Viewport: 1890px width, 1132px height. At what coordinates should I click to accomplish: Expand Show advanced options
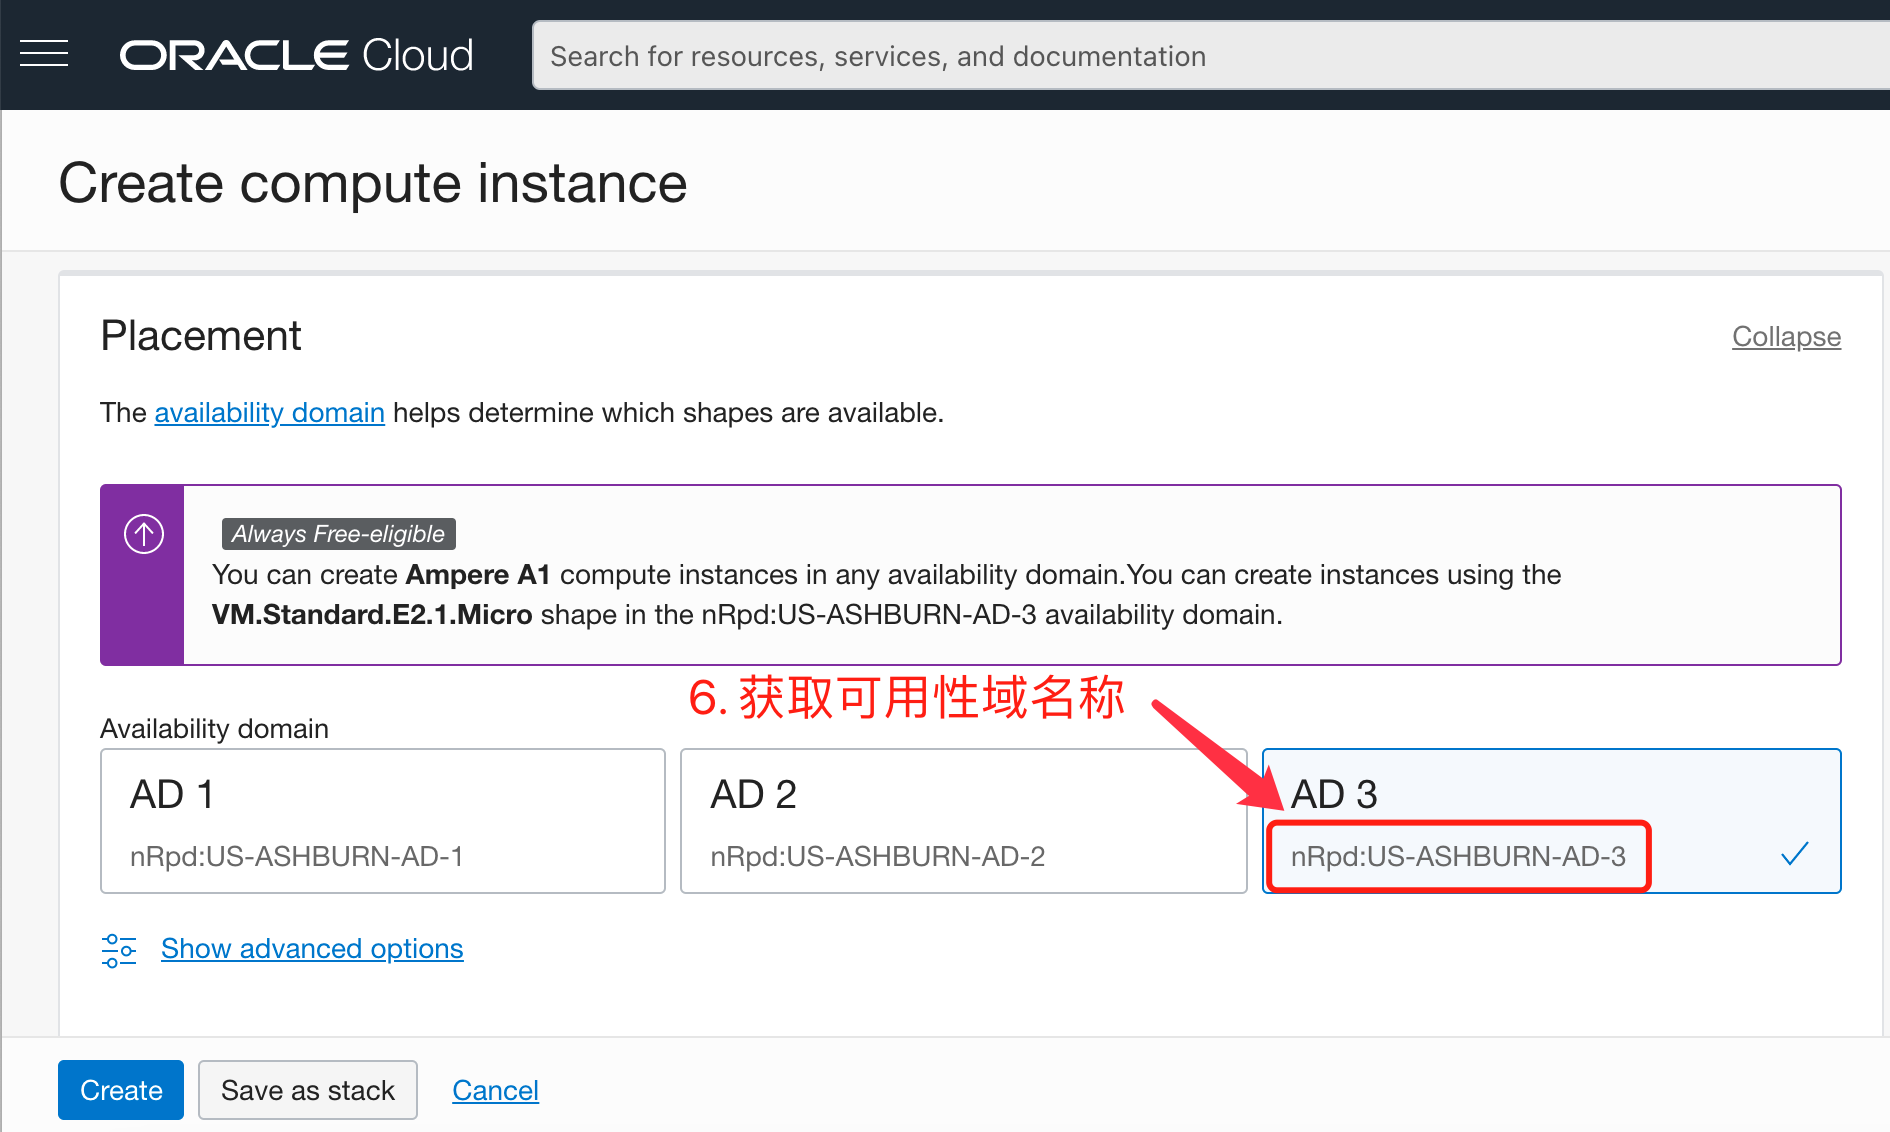pyautogui.click(x=312, y=949)
